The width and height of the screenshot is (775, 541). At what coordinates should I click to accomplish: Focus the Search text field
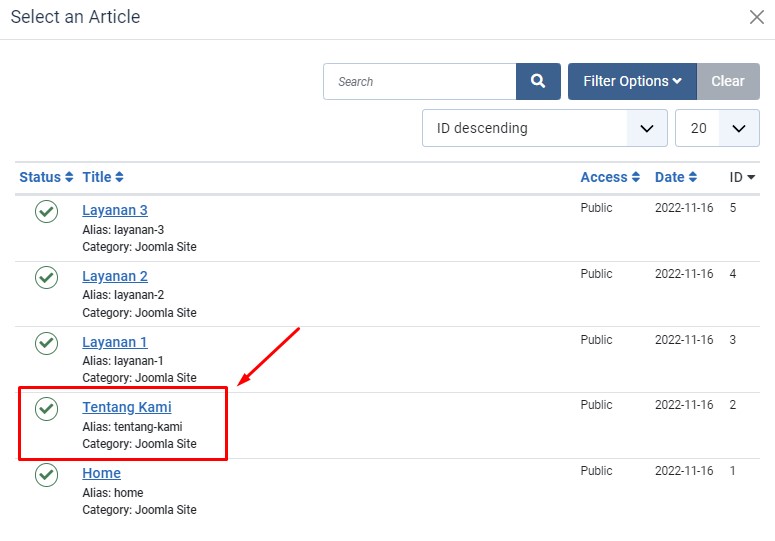point(420,82)
